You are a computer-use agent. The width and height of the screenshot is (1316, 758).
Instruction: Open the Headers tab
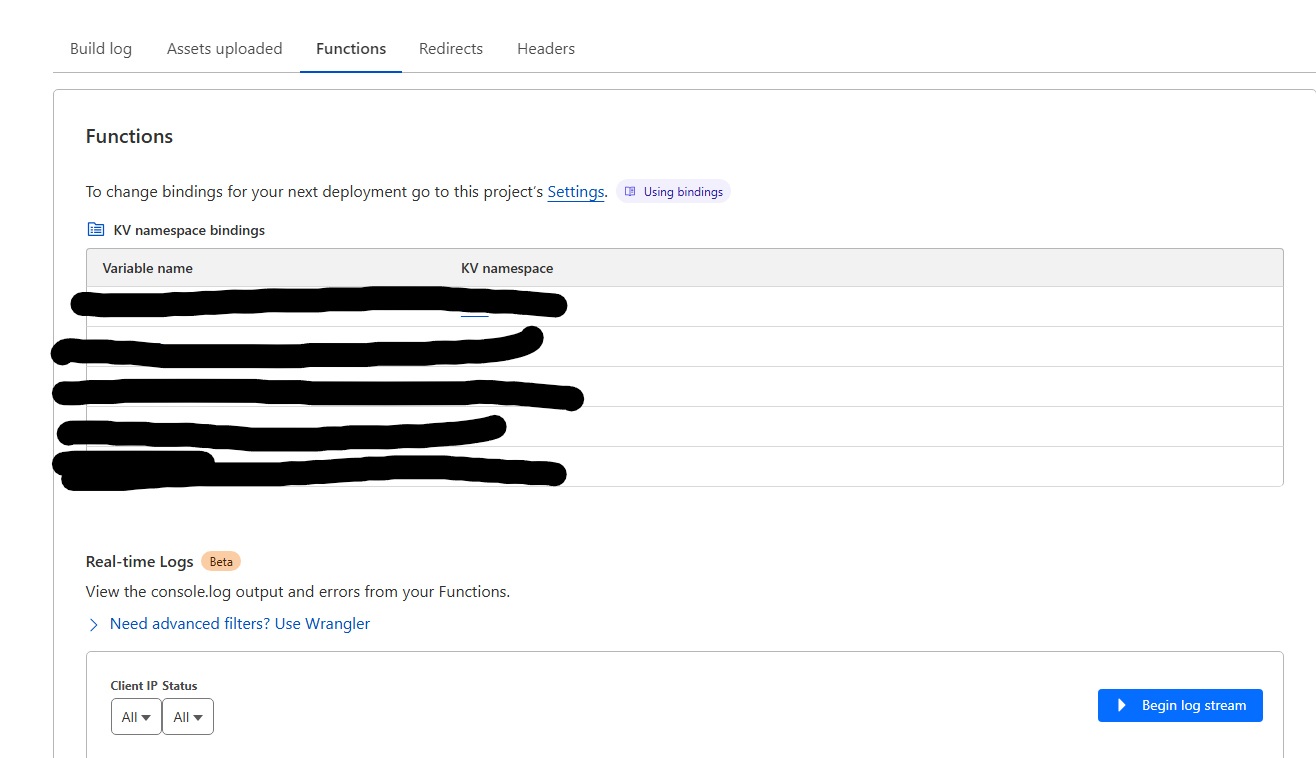546,48
